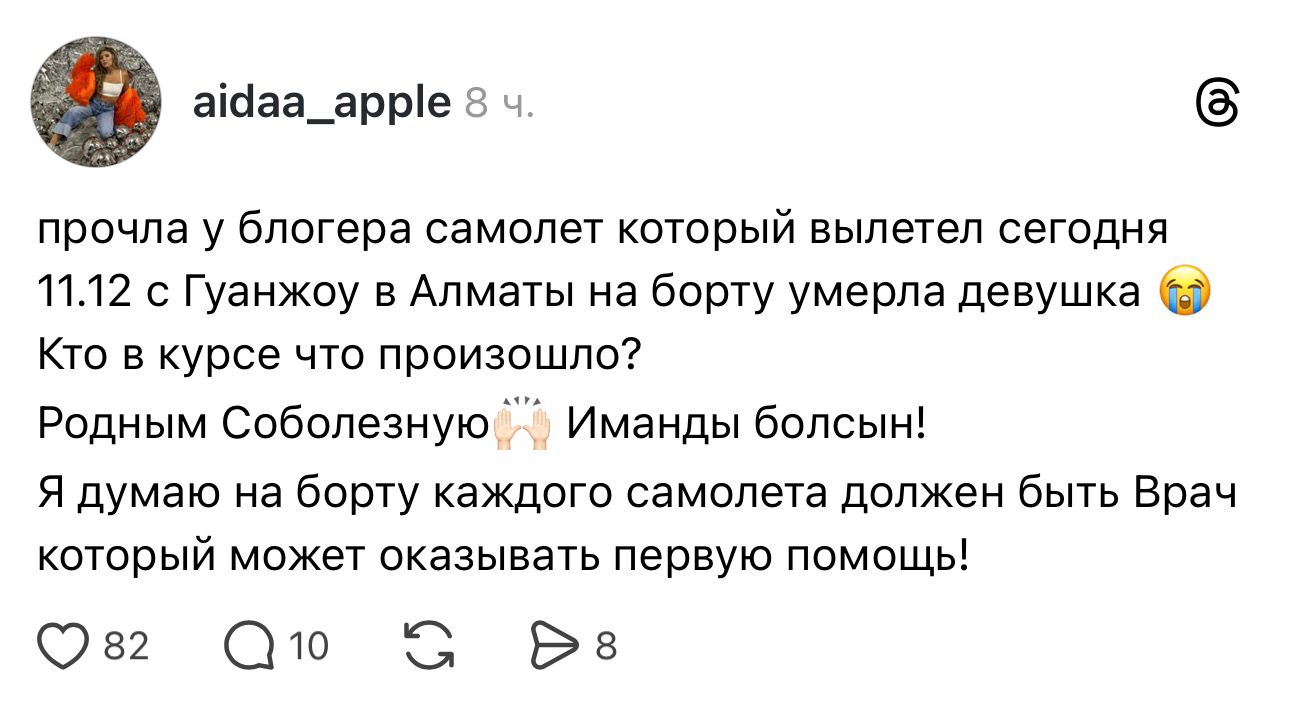Like the post with the heart icon
The image size is (1290, 704).
click(64, 646)
